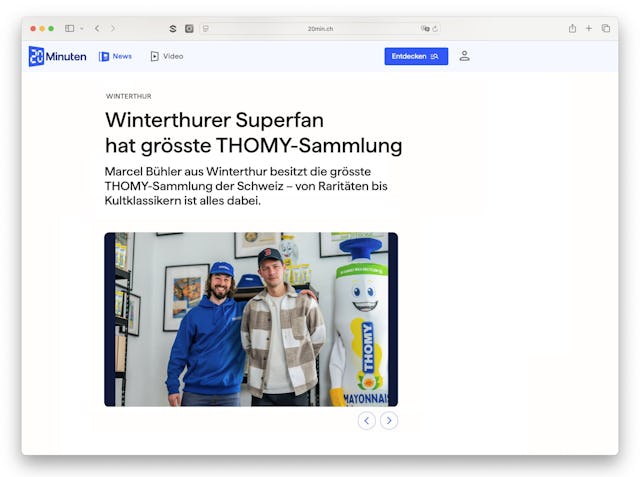Go forward to the next page
This screenshot has height=477, width=640.
click(x=112, y=28)
